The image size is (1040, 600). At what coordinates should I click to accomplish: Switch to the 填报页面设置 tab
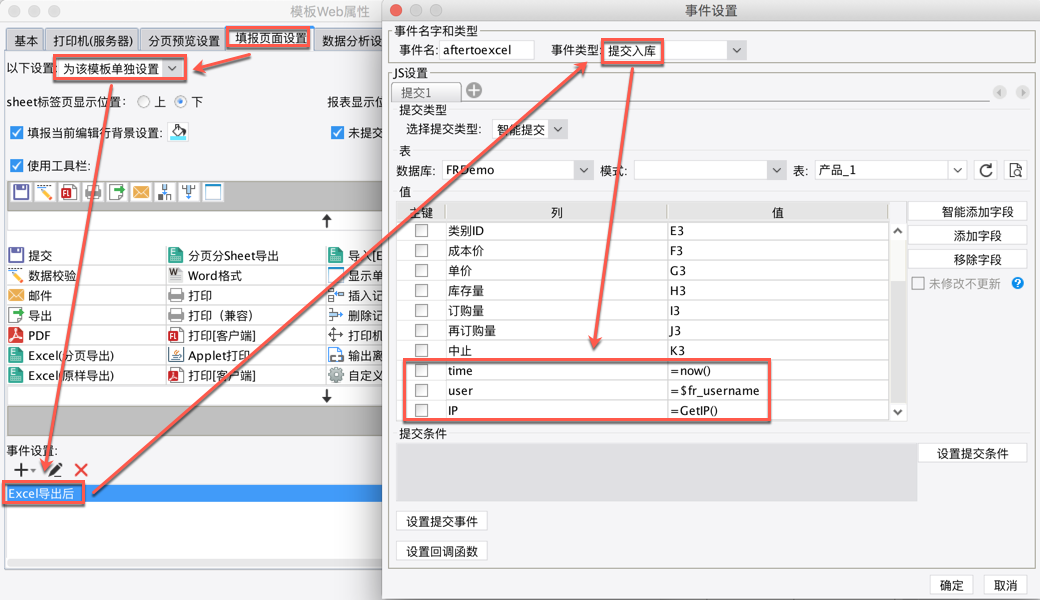[x=271, y=38]
